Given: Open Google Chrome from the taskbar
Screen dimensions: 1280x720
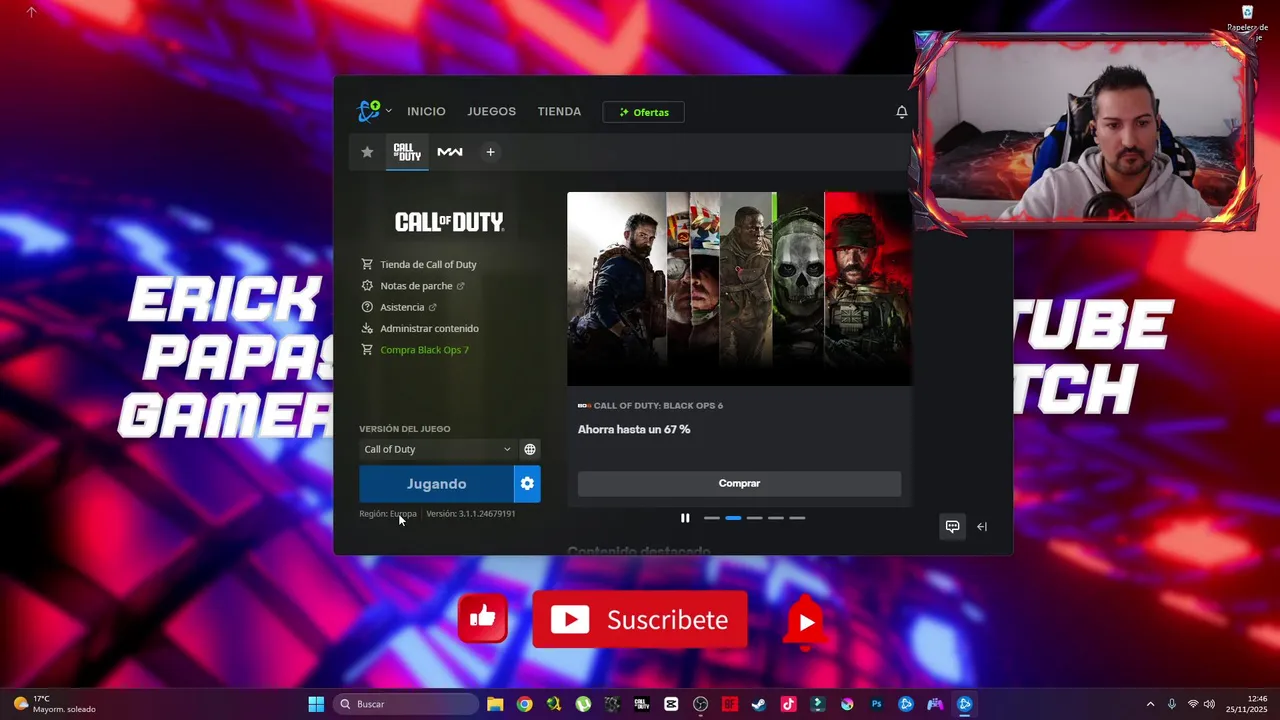Looking at the screenshot, I should click(x=524, y=704).
